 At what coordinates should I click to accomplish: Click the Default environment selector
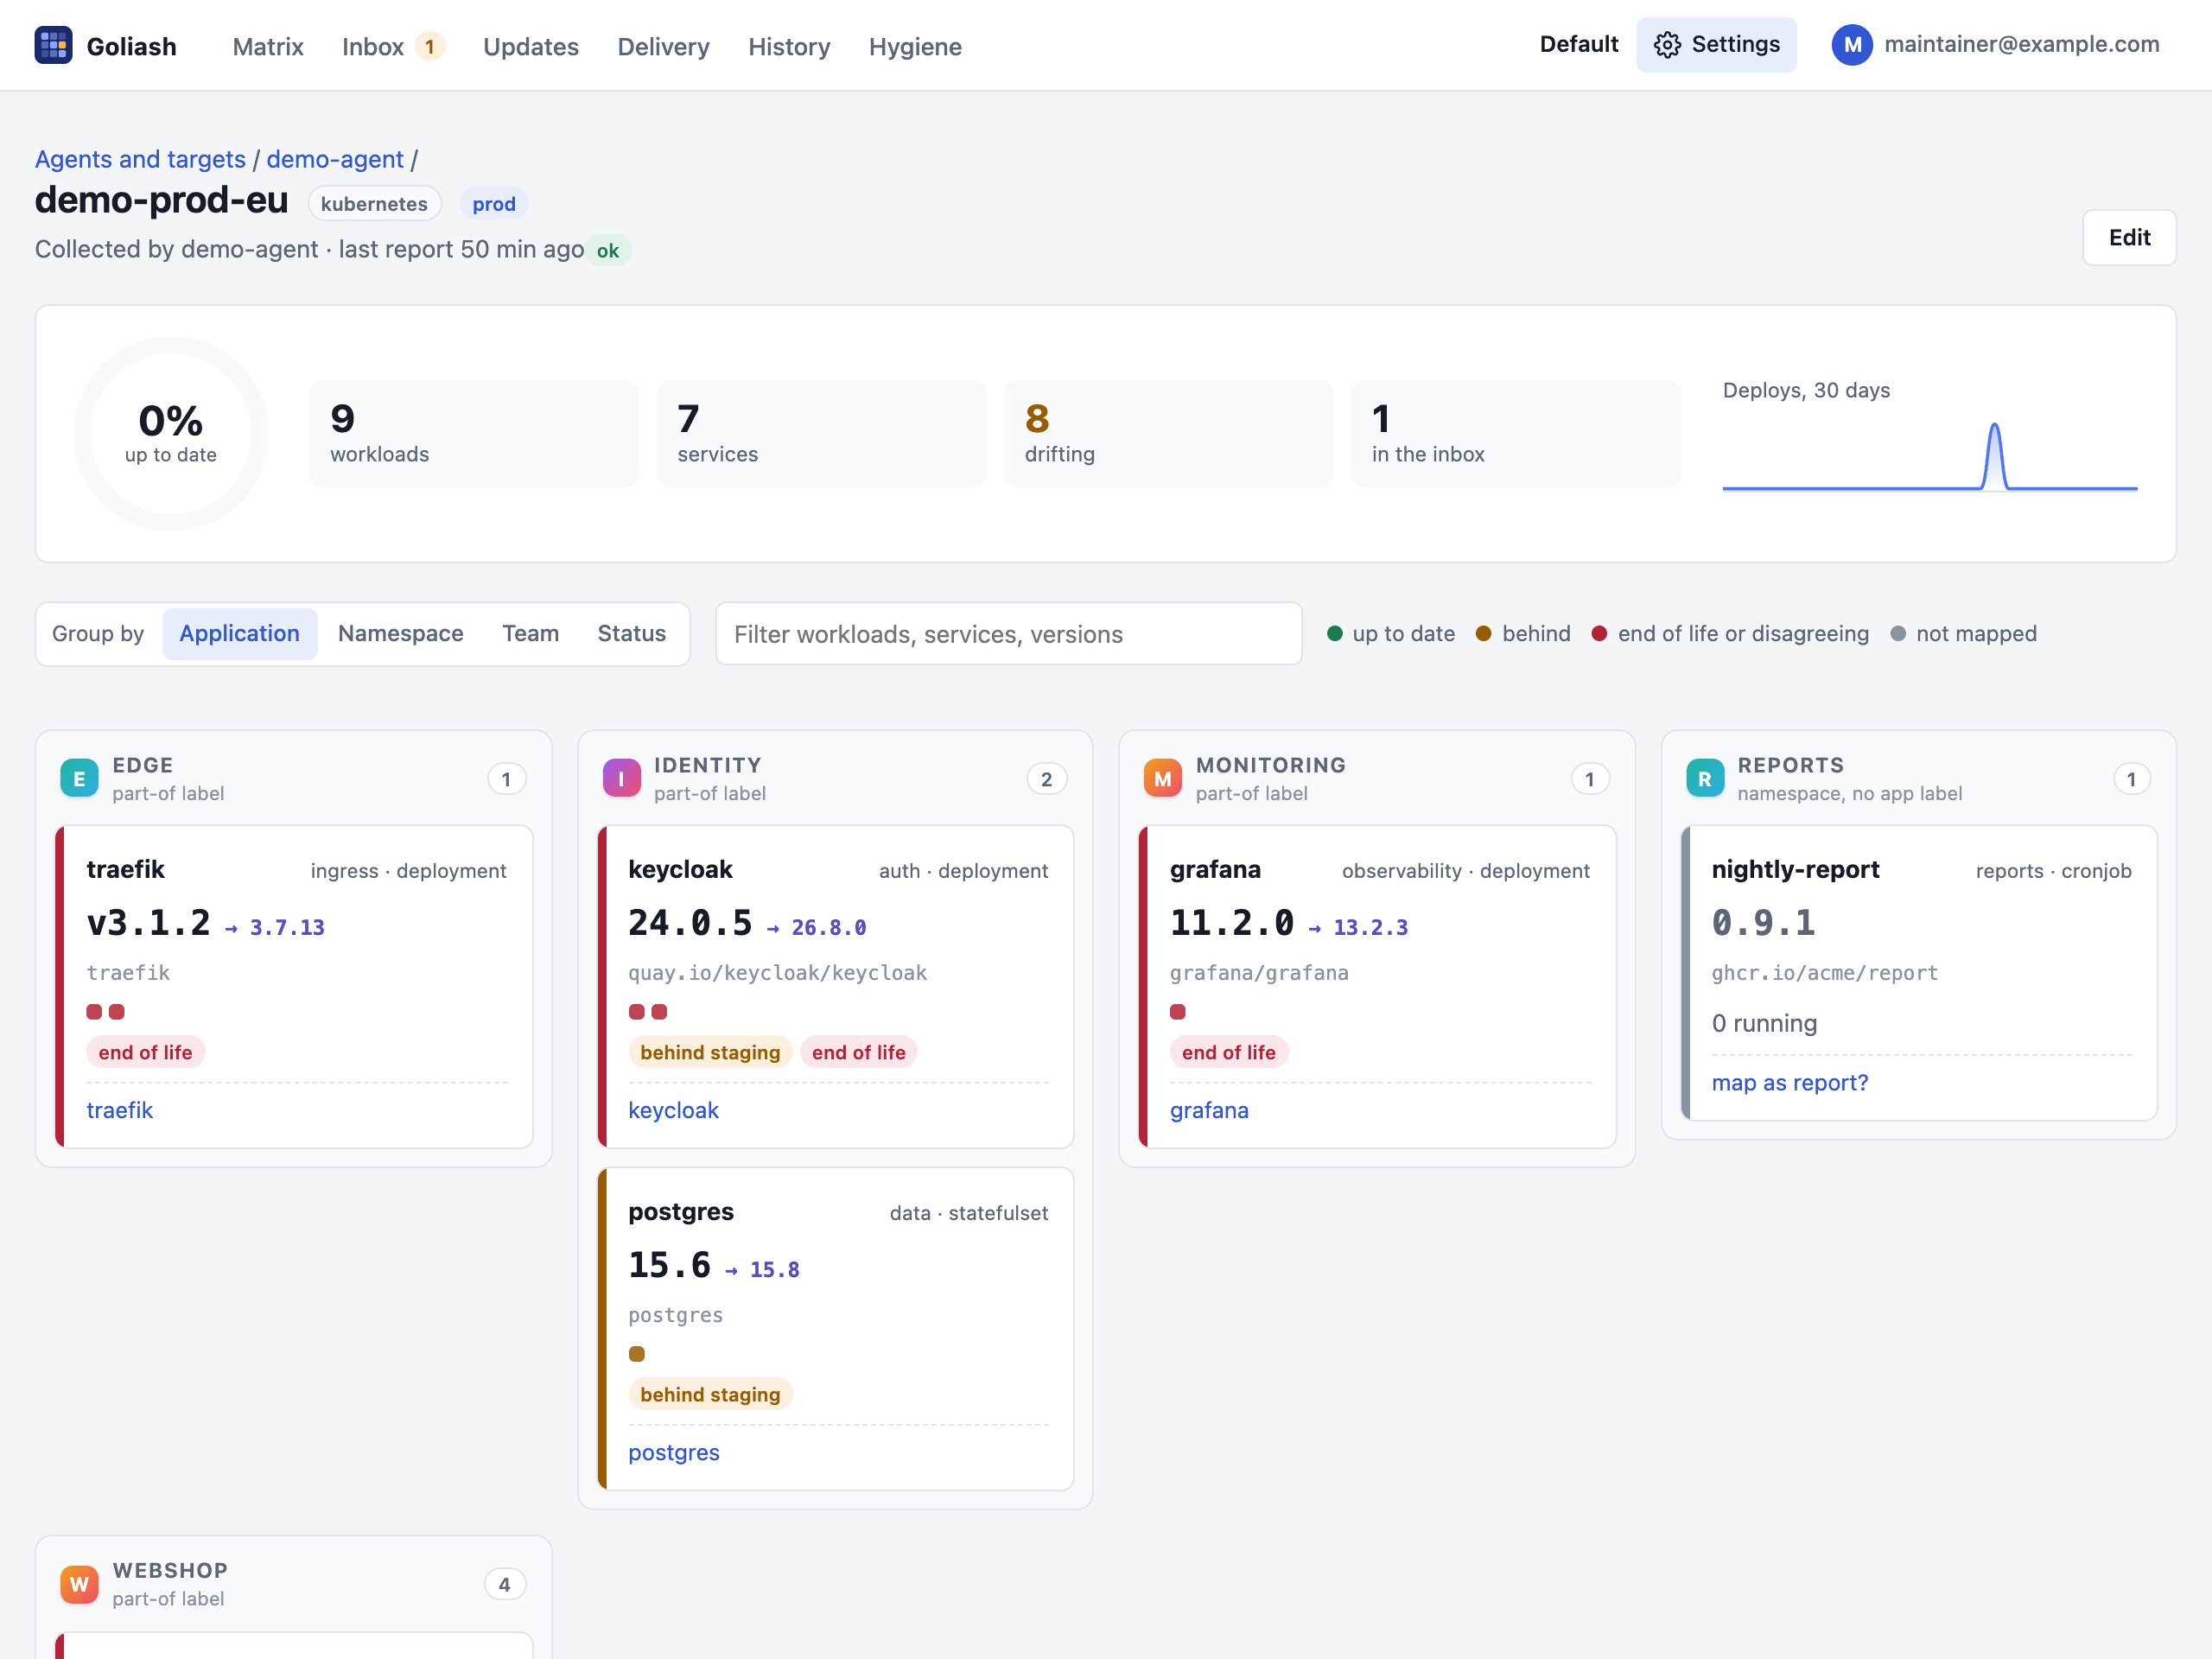[x=1578, y=44]
